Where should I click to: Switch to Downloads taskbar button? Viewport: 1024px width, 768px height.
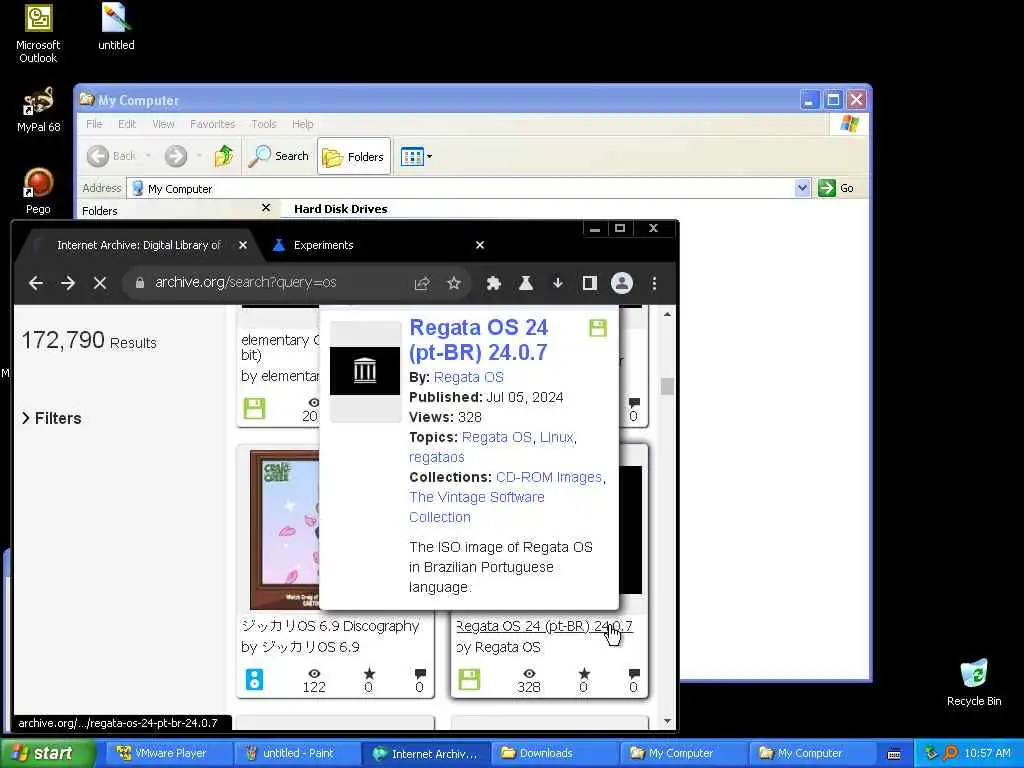pyautogui.click(x=554, y=753)
